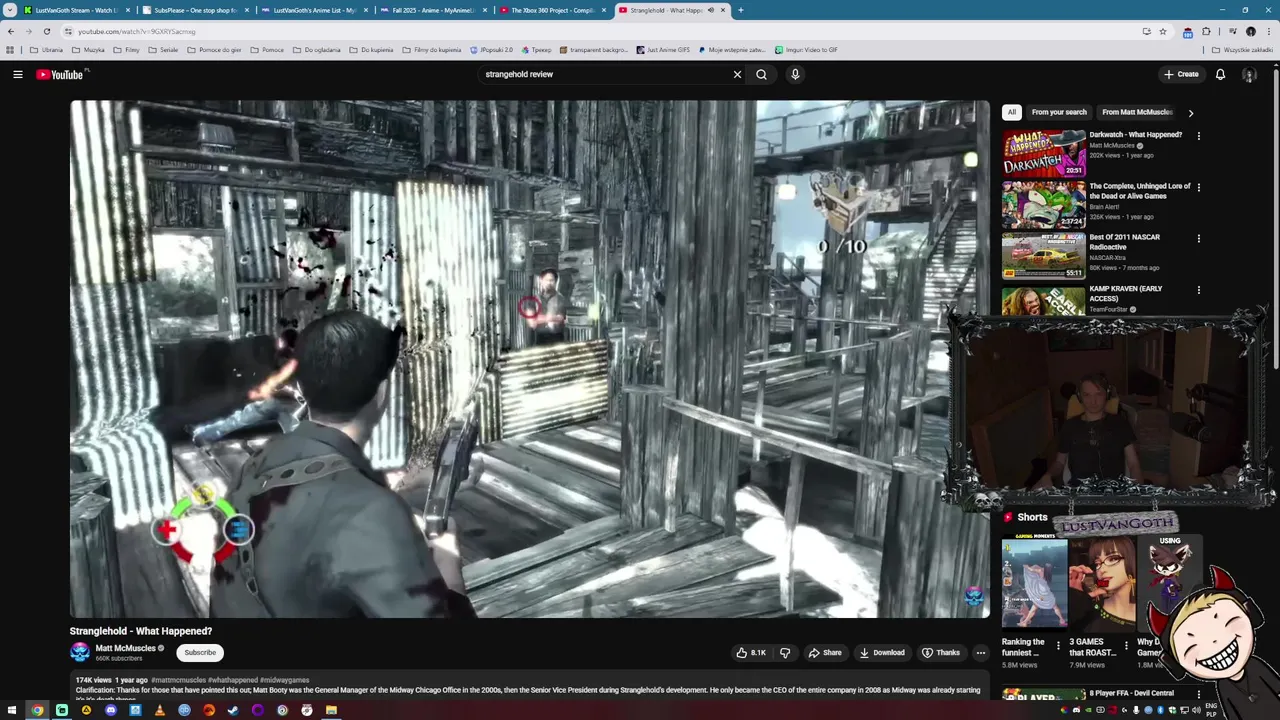The image size is (1280, 720).
Task: Open the Wszystkie zakładki folder
Action: pyautogui.click(x=1242, y=50)
